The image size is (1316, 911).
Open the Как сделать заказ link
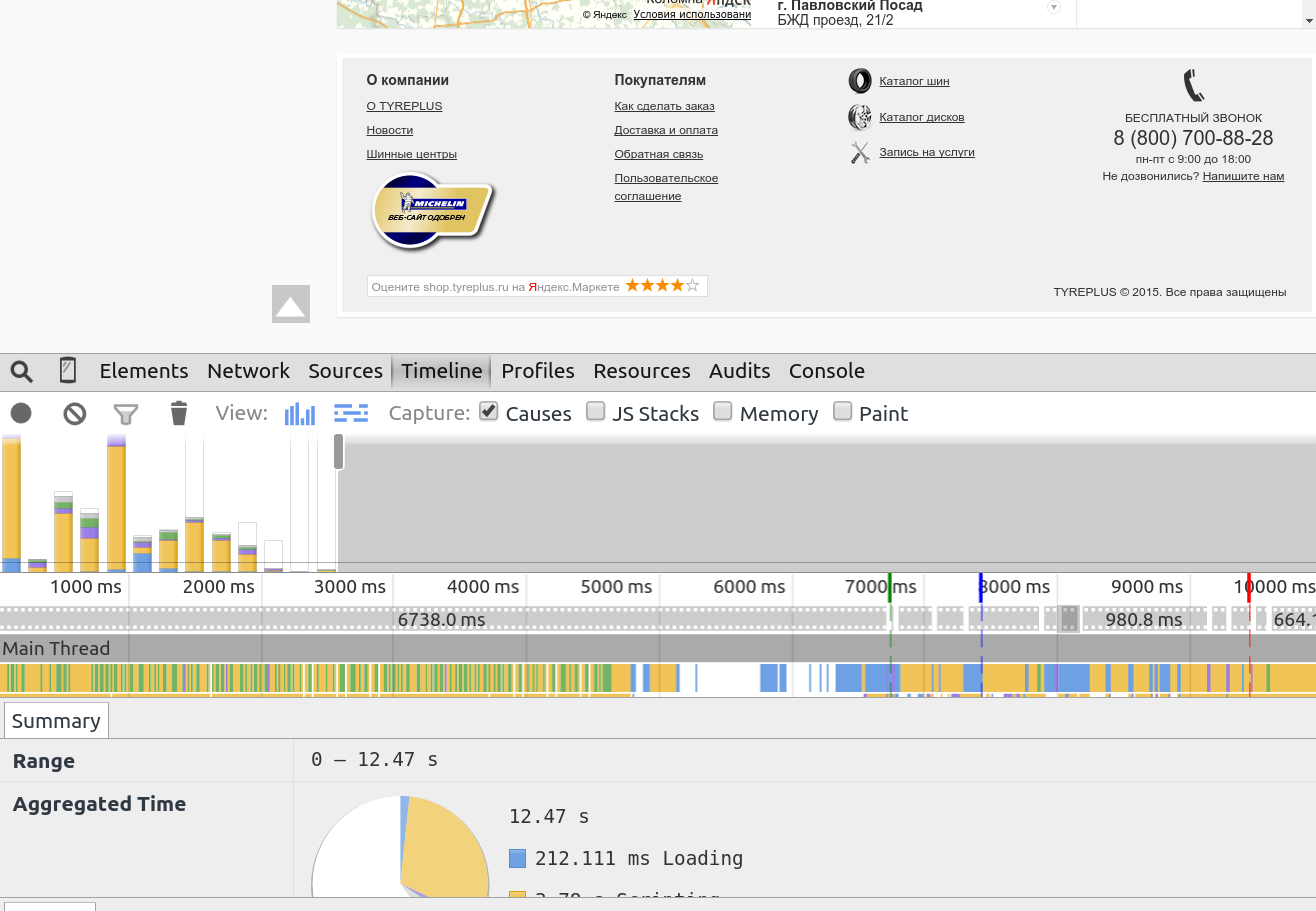(x=664, y=106)
